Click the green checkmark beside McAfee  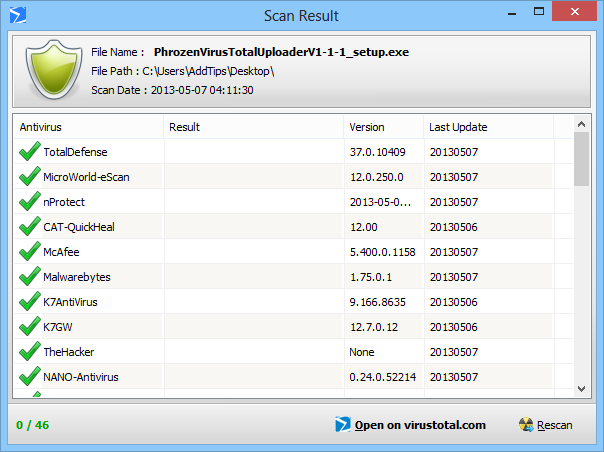coord(30,251)
